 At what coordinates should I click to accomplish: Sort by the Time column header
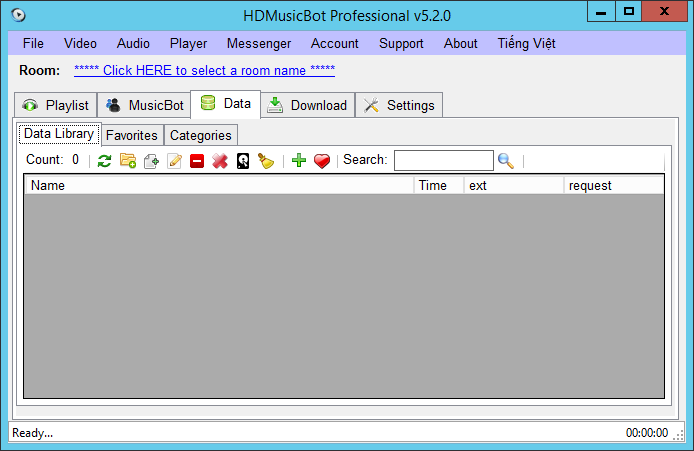point(439,185)
